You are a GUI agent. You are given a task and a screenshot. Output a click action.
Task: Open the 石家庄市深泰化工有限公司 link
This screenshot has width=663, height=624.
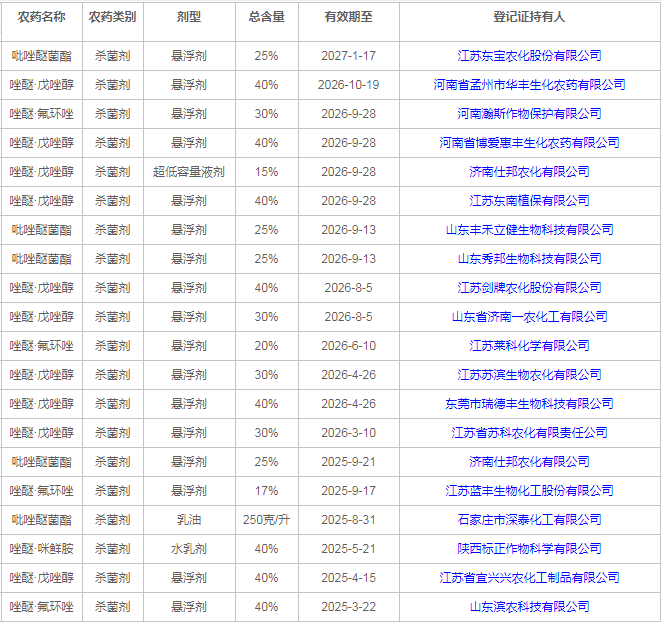[529, 520]
